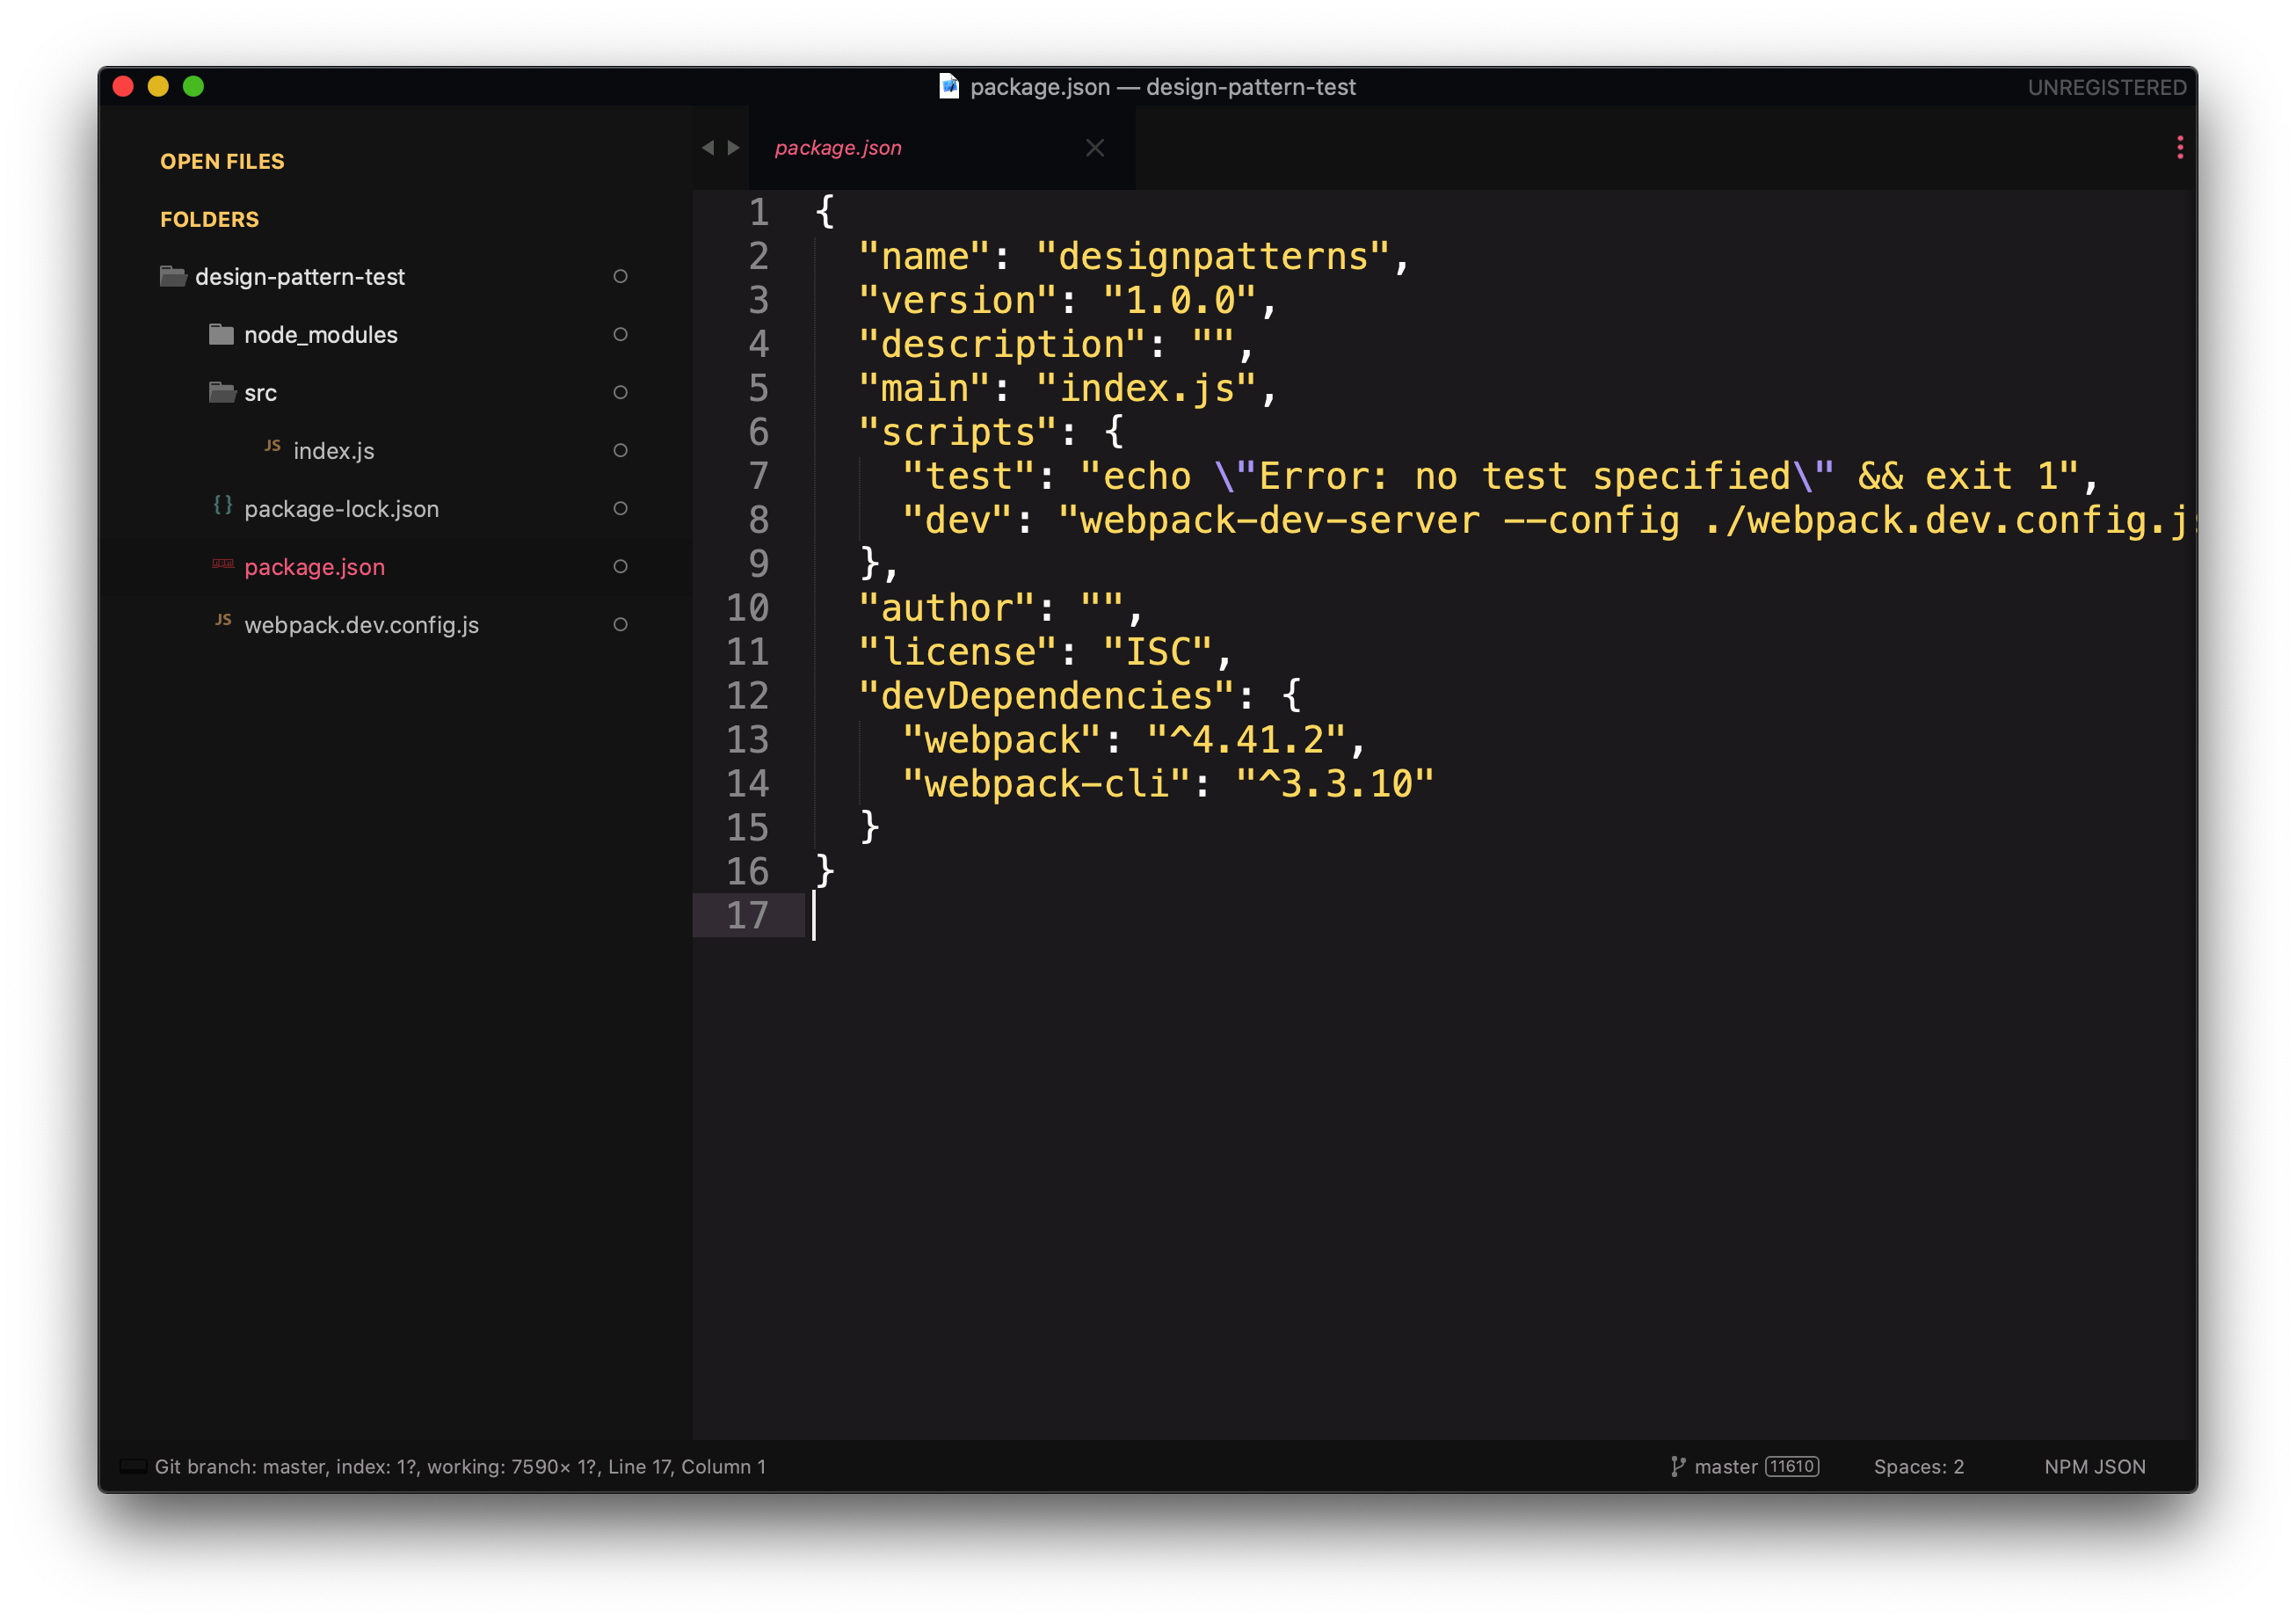Click the npm icon beside package.json
Image resolution: width=2296 pixels, height=1623 pixels.
[x=223, y=564]
